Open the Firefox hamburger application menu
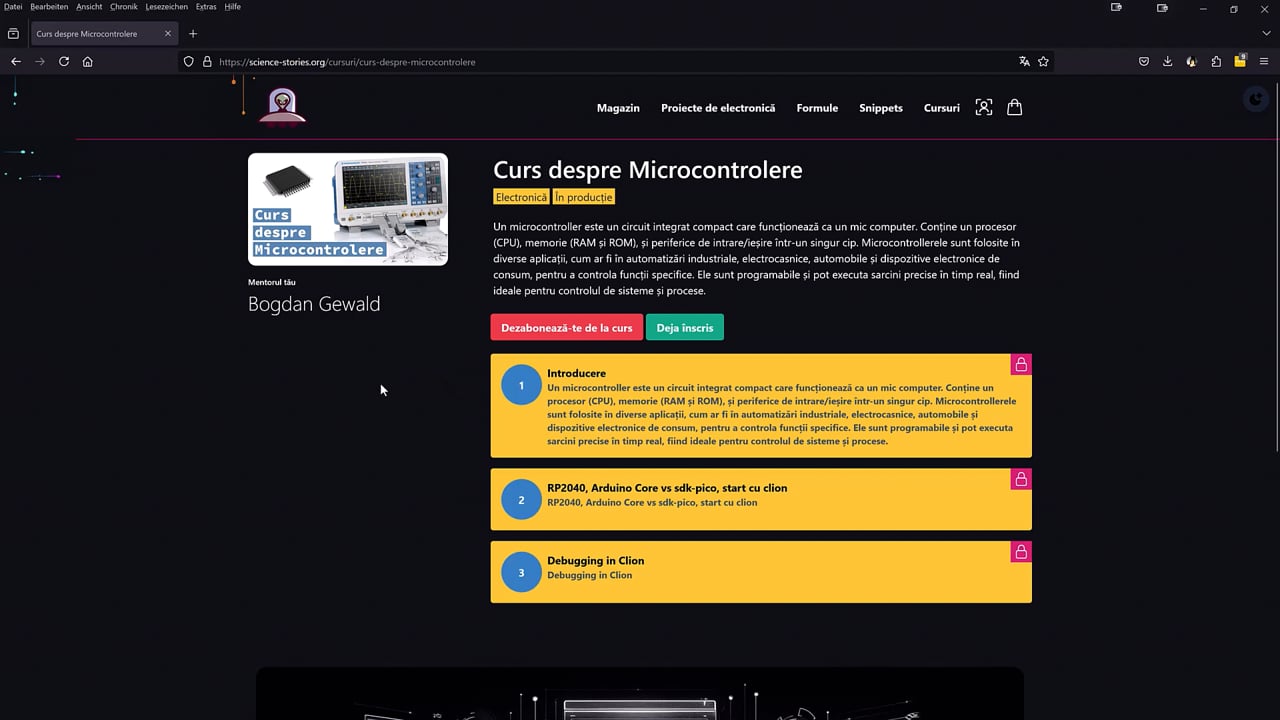This screenshot has height=720, width=1280. (x=1264, y=61)
